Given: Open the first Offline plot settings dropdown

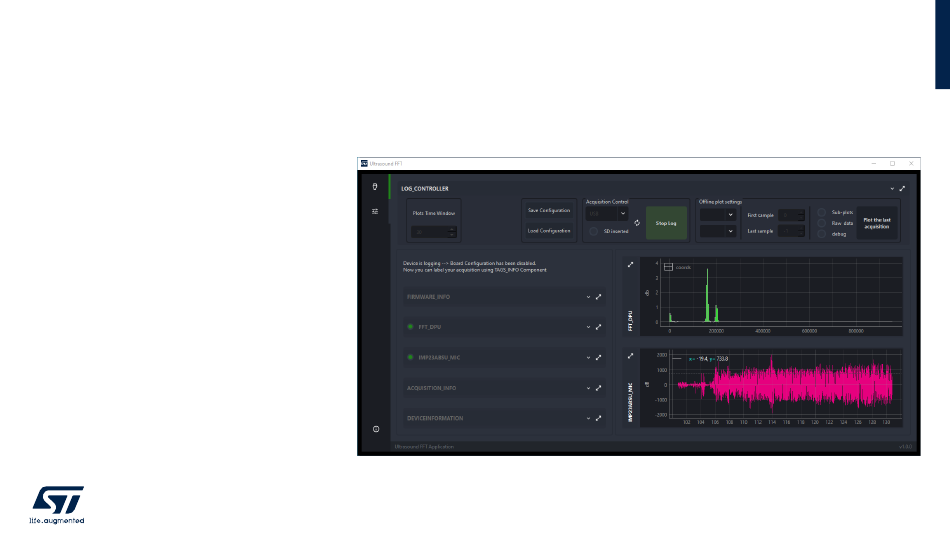Looking at the screenshot, I should (718, 214).
